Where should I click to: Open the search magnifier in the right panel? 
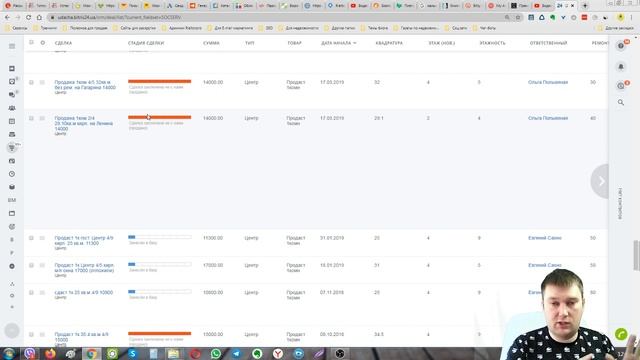coord(621,102)
